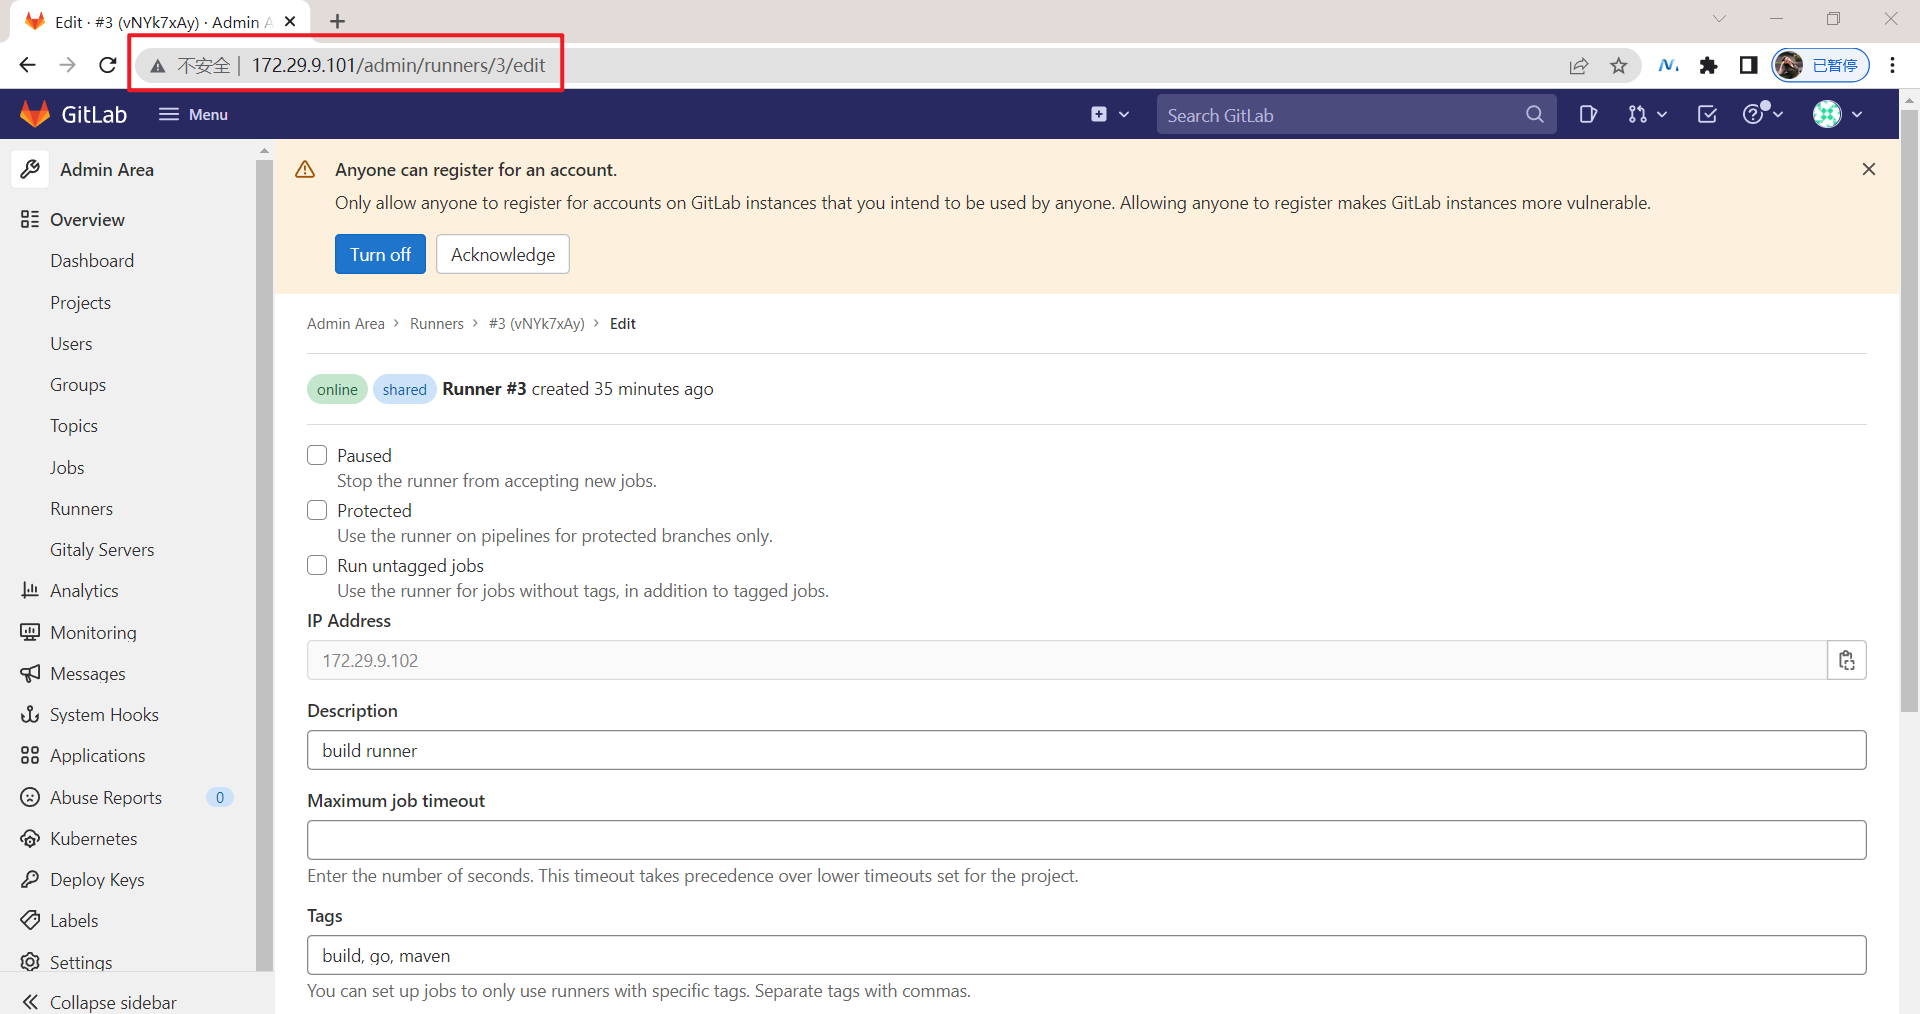Screen dimensions: 1920x1014
Task: Open the Settings section
Action: (67, 962)
